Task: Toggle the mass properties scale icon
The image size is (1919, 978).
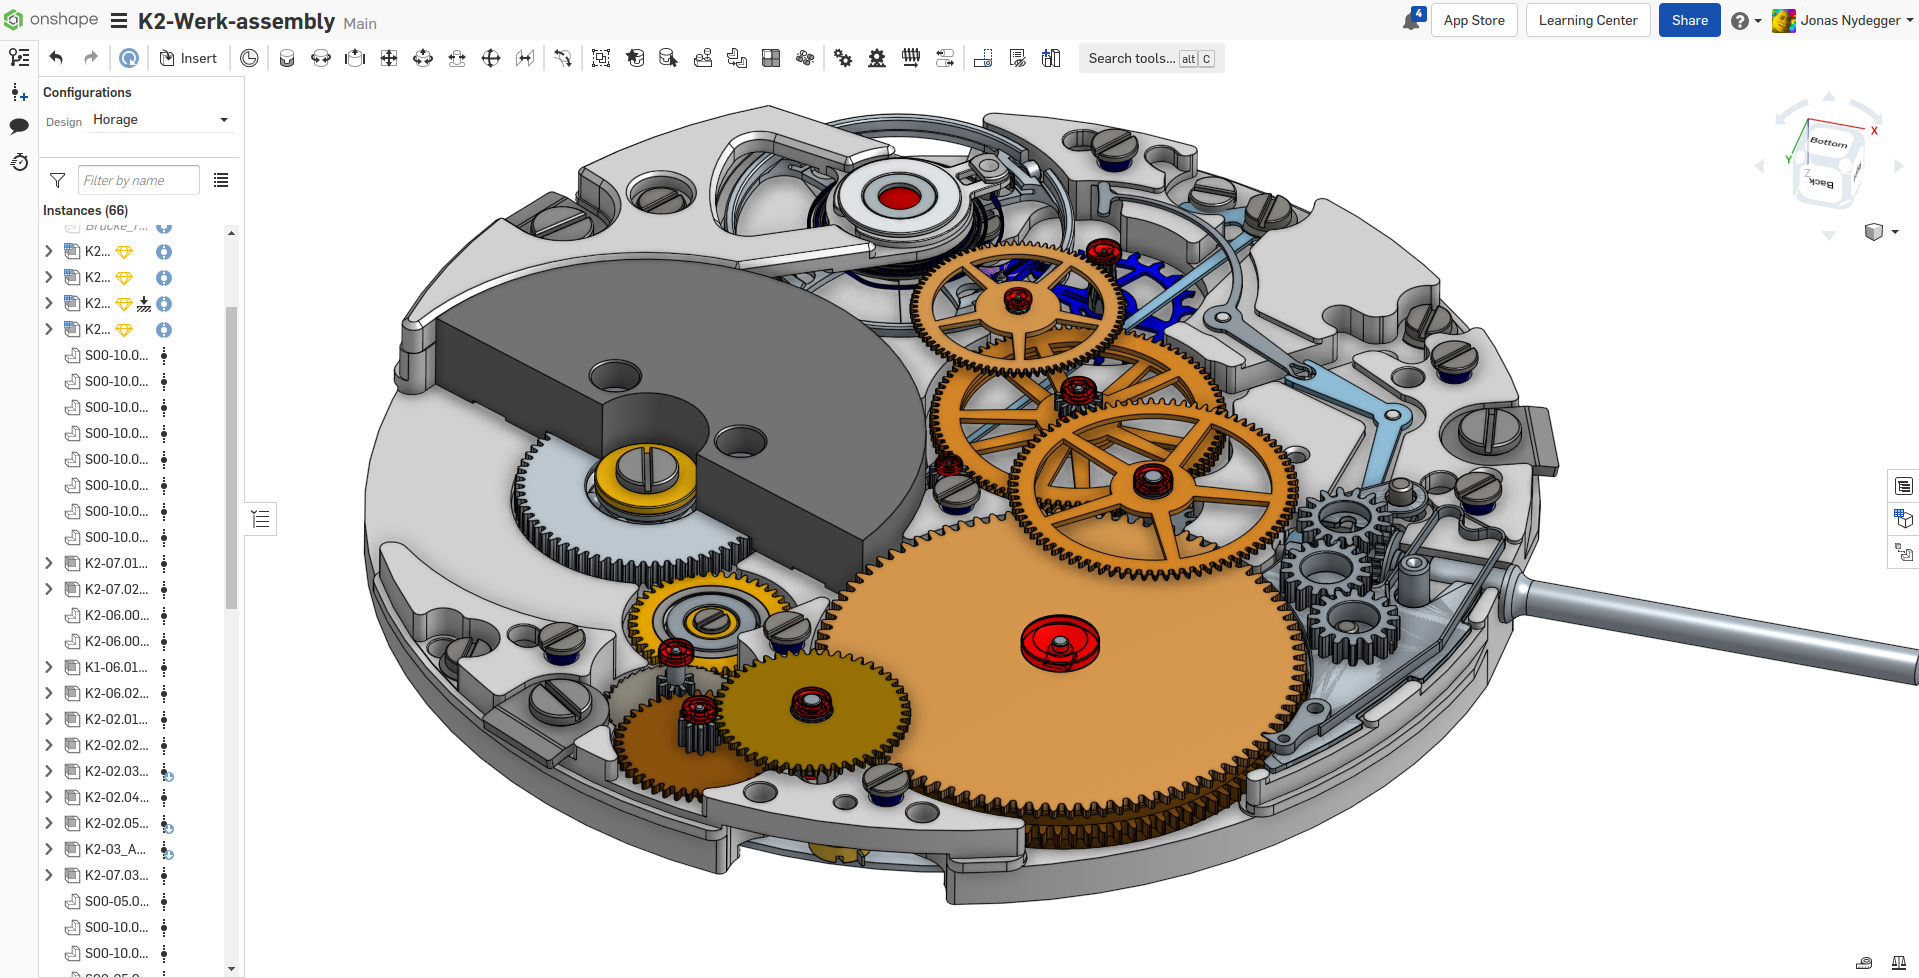Action: click(x=1898, y=962)
